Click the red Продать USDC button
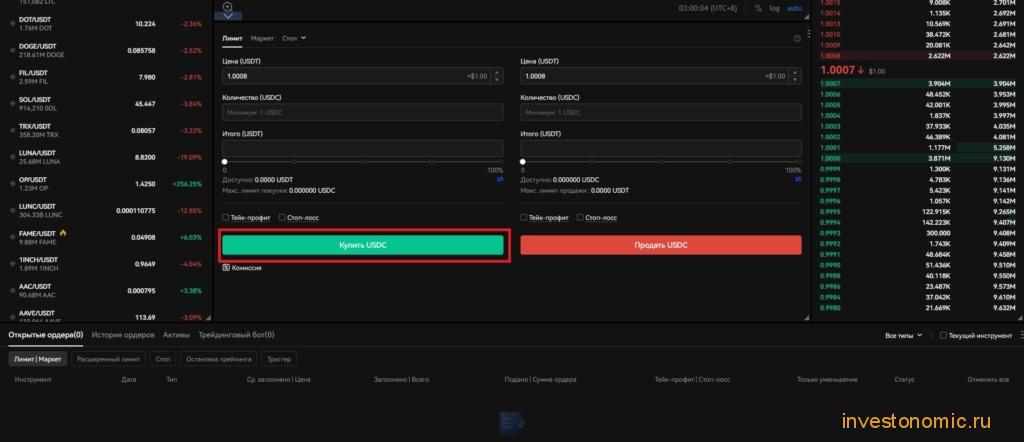Viewport: 1024px width, 442px height. 661,245
